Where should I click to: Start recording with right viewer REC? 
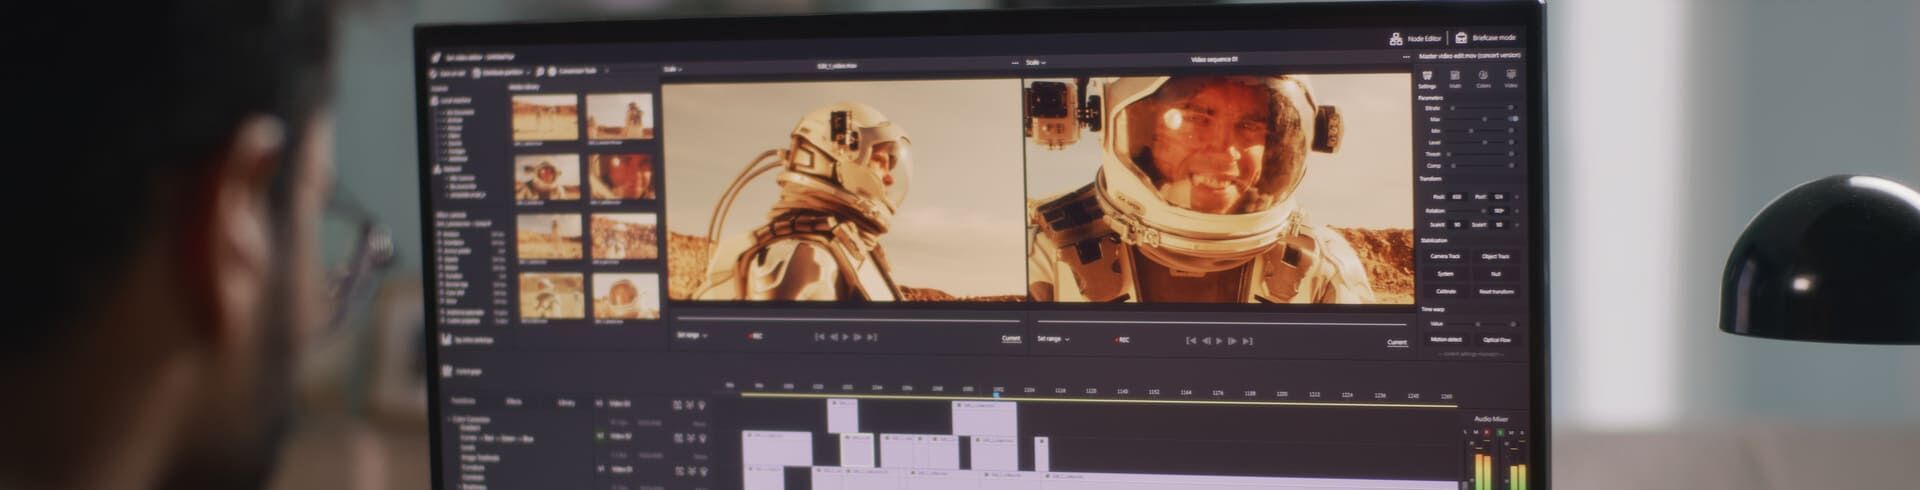1122,340
